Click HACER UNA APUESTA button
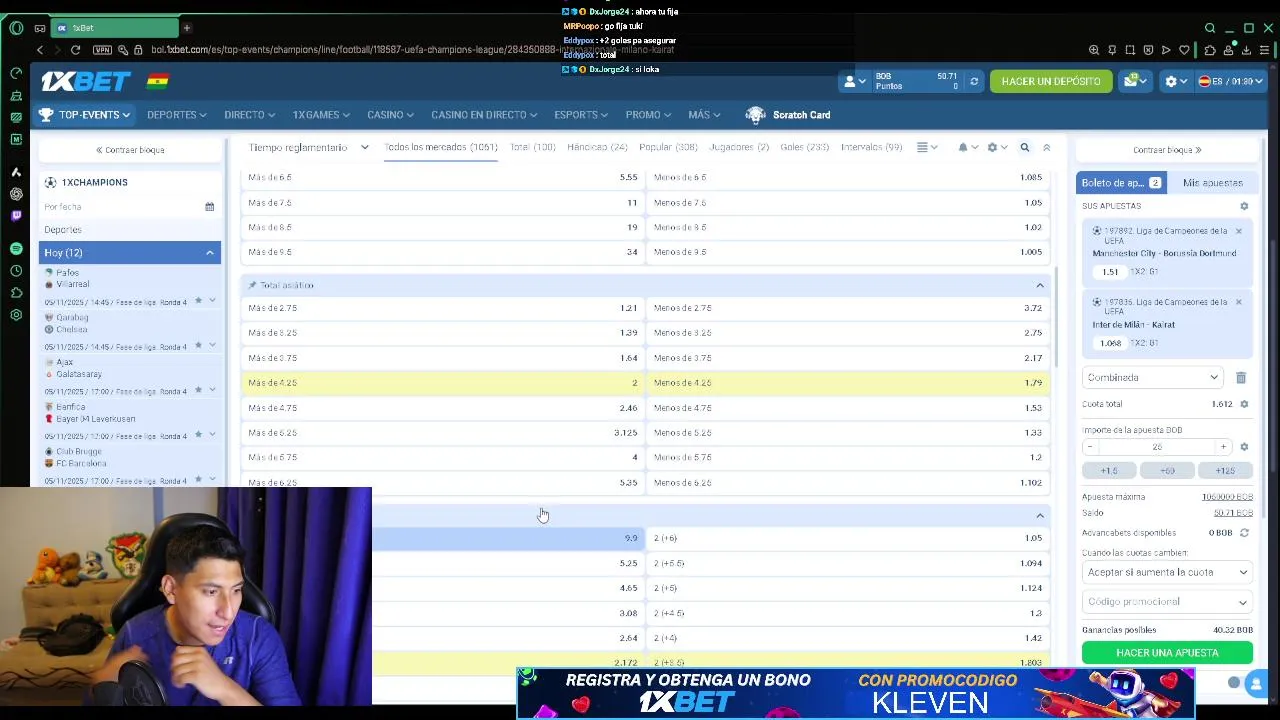Viewport: 1280px width, 720px height. pyautogui.click(x=1167, y=653)
